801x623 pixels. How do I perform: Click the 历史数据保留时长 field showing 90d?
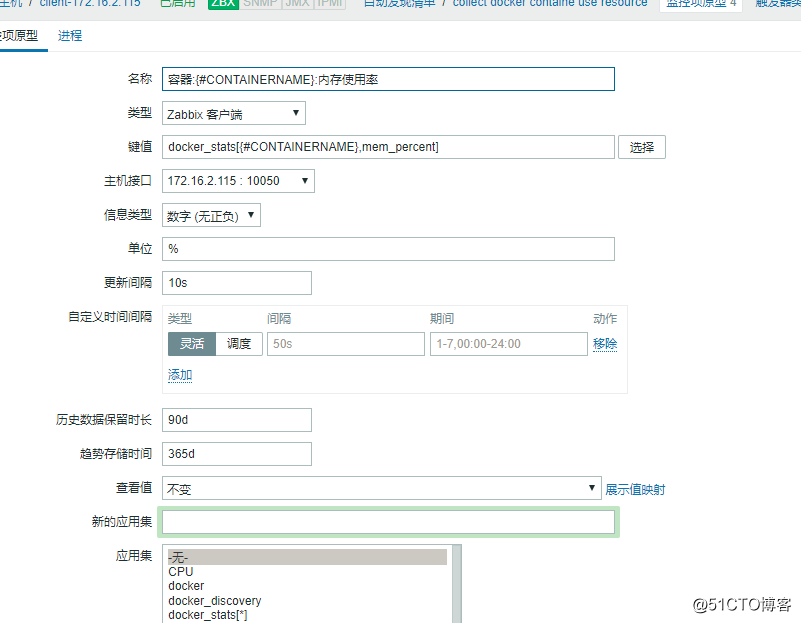point(237,420)
